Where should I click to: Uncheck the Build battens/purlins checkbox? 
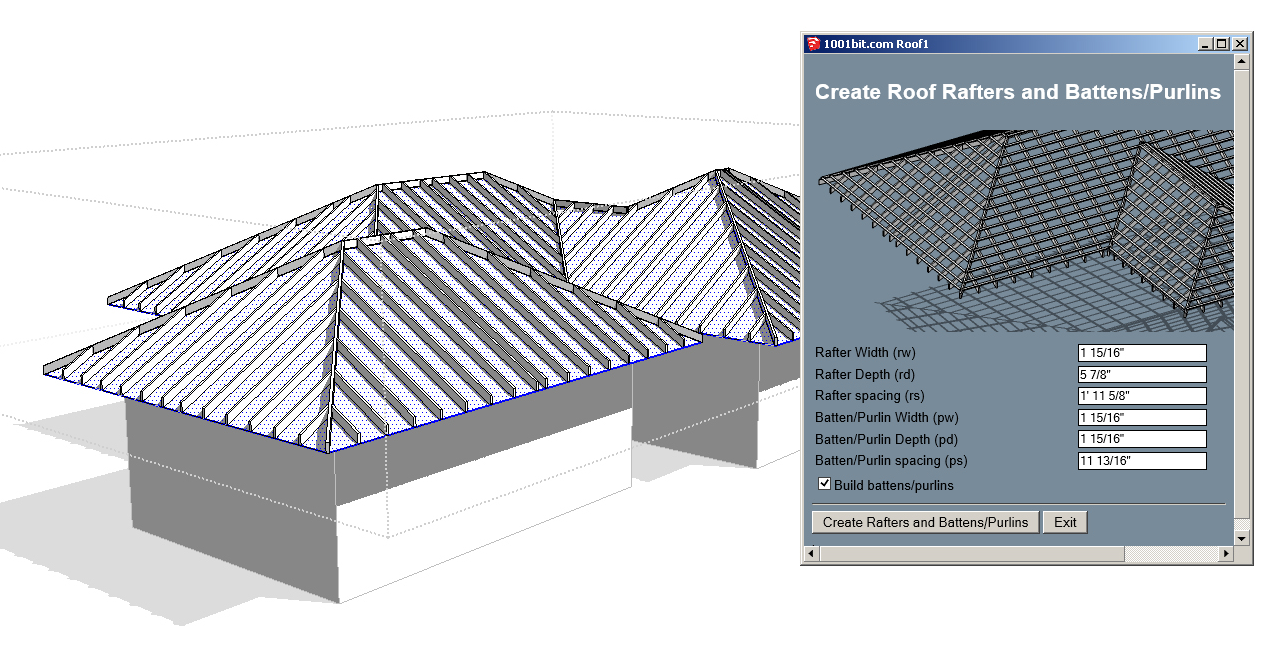coord(825,485)
